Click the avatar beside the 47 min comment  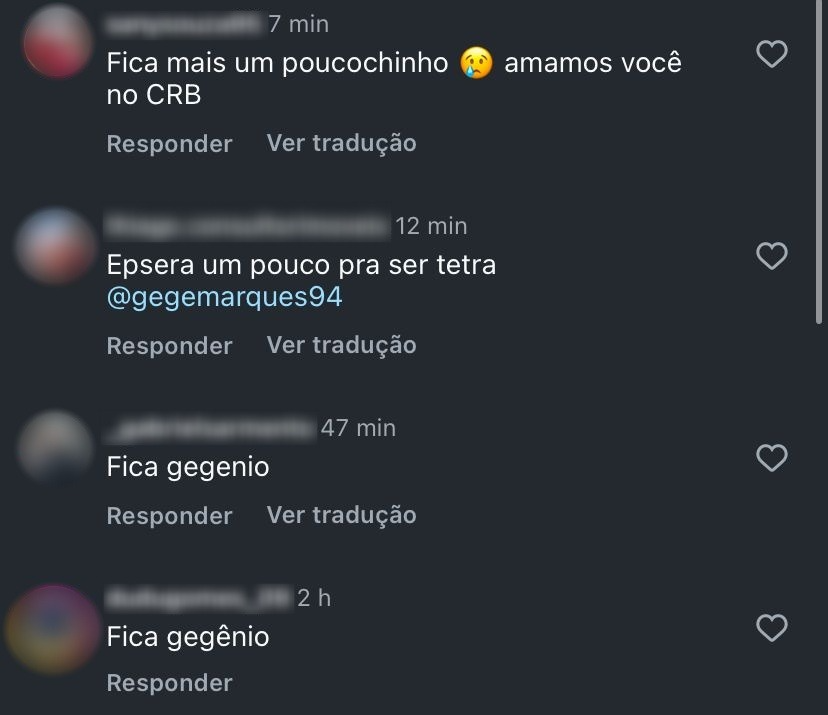[x=57, y=445]
